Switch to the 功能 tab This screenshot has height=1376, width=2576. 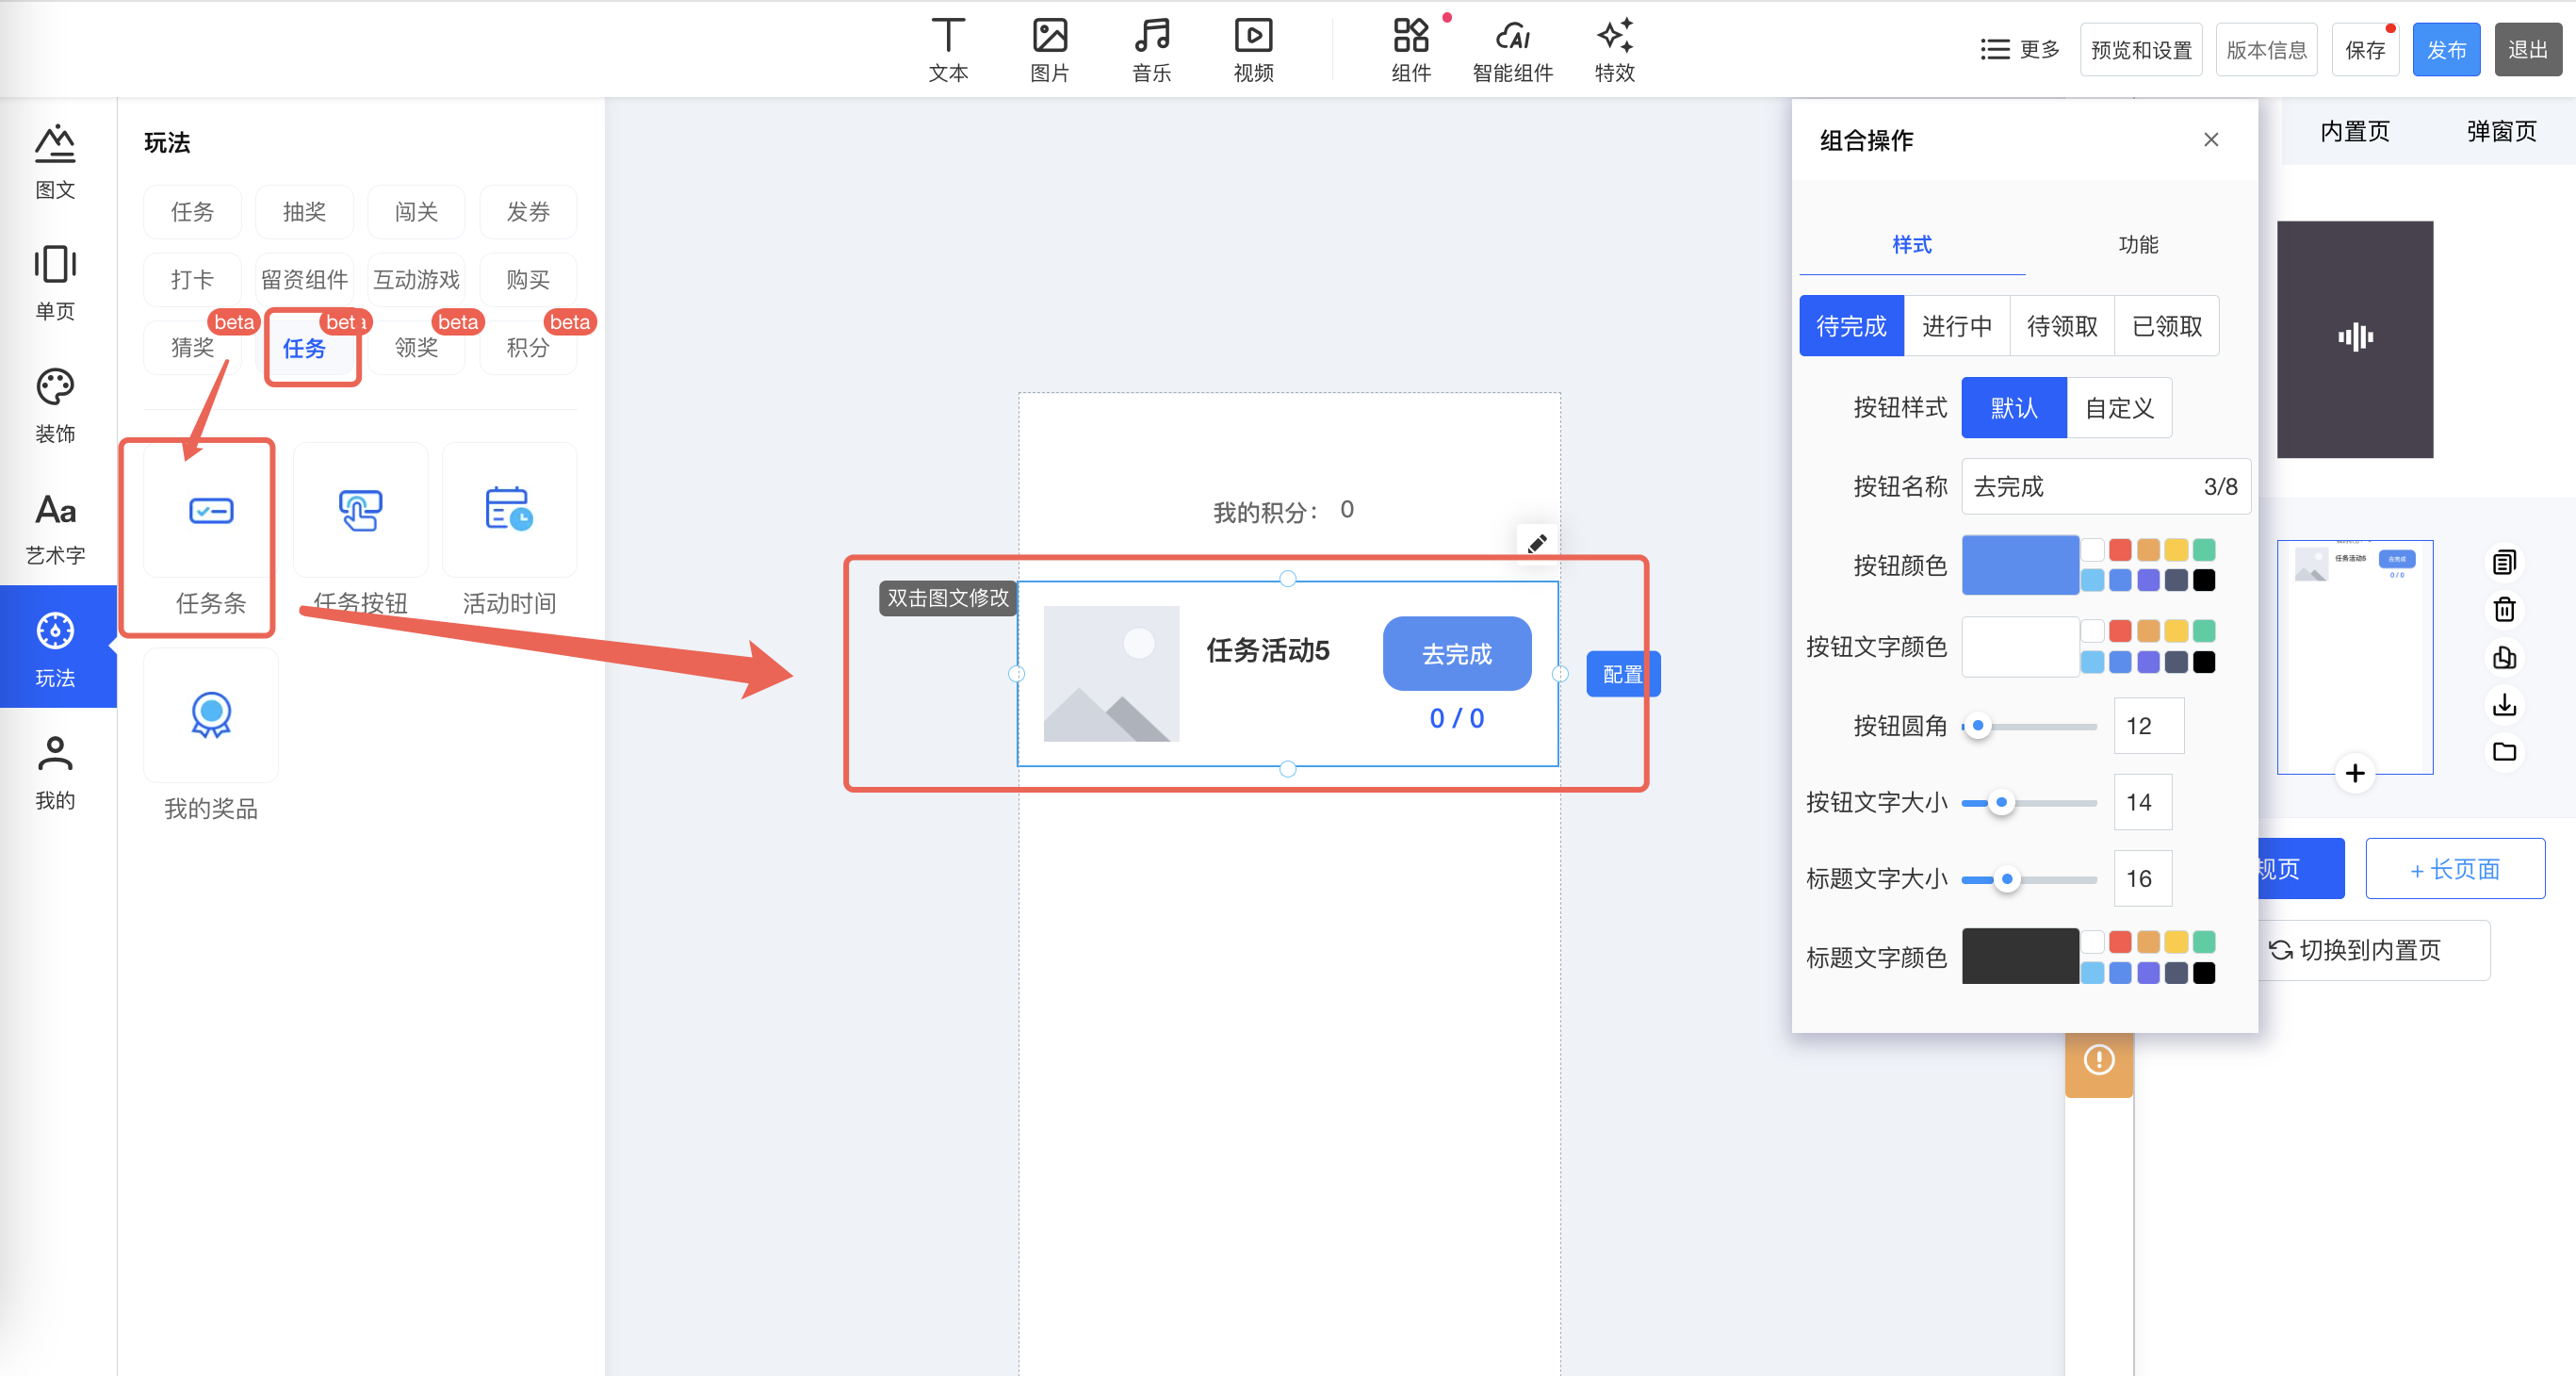pyautogui.click(x=2137, y=245)
